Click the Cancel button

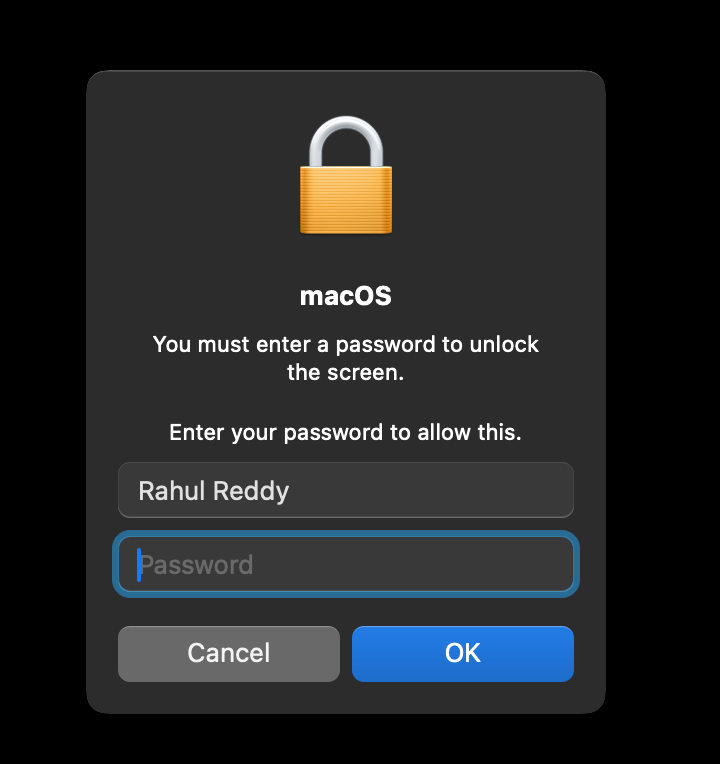tap(228, 653)
